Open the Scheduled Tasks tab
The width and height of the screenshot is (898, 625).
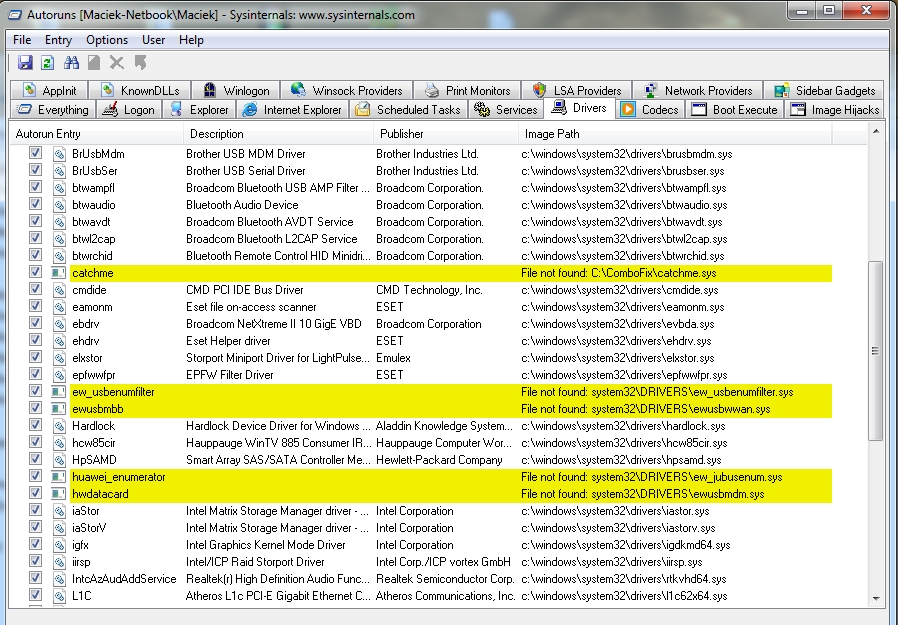(408, 109)
